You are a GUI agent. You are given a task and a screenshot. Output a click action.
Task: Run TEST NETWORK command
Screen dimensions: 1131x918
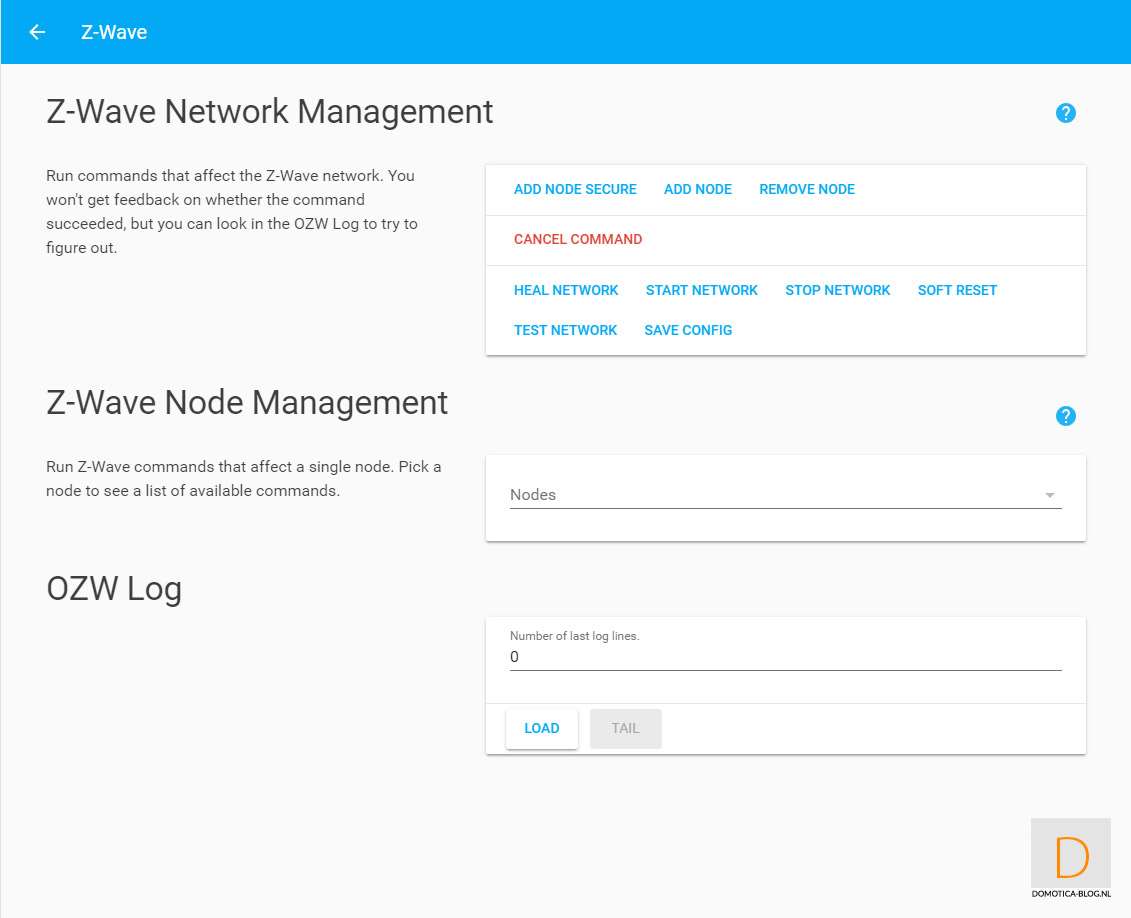pyautogui.click(x=565, y=330)
